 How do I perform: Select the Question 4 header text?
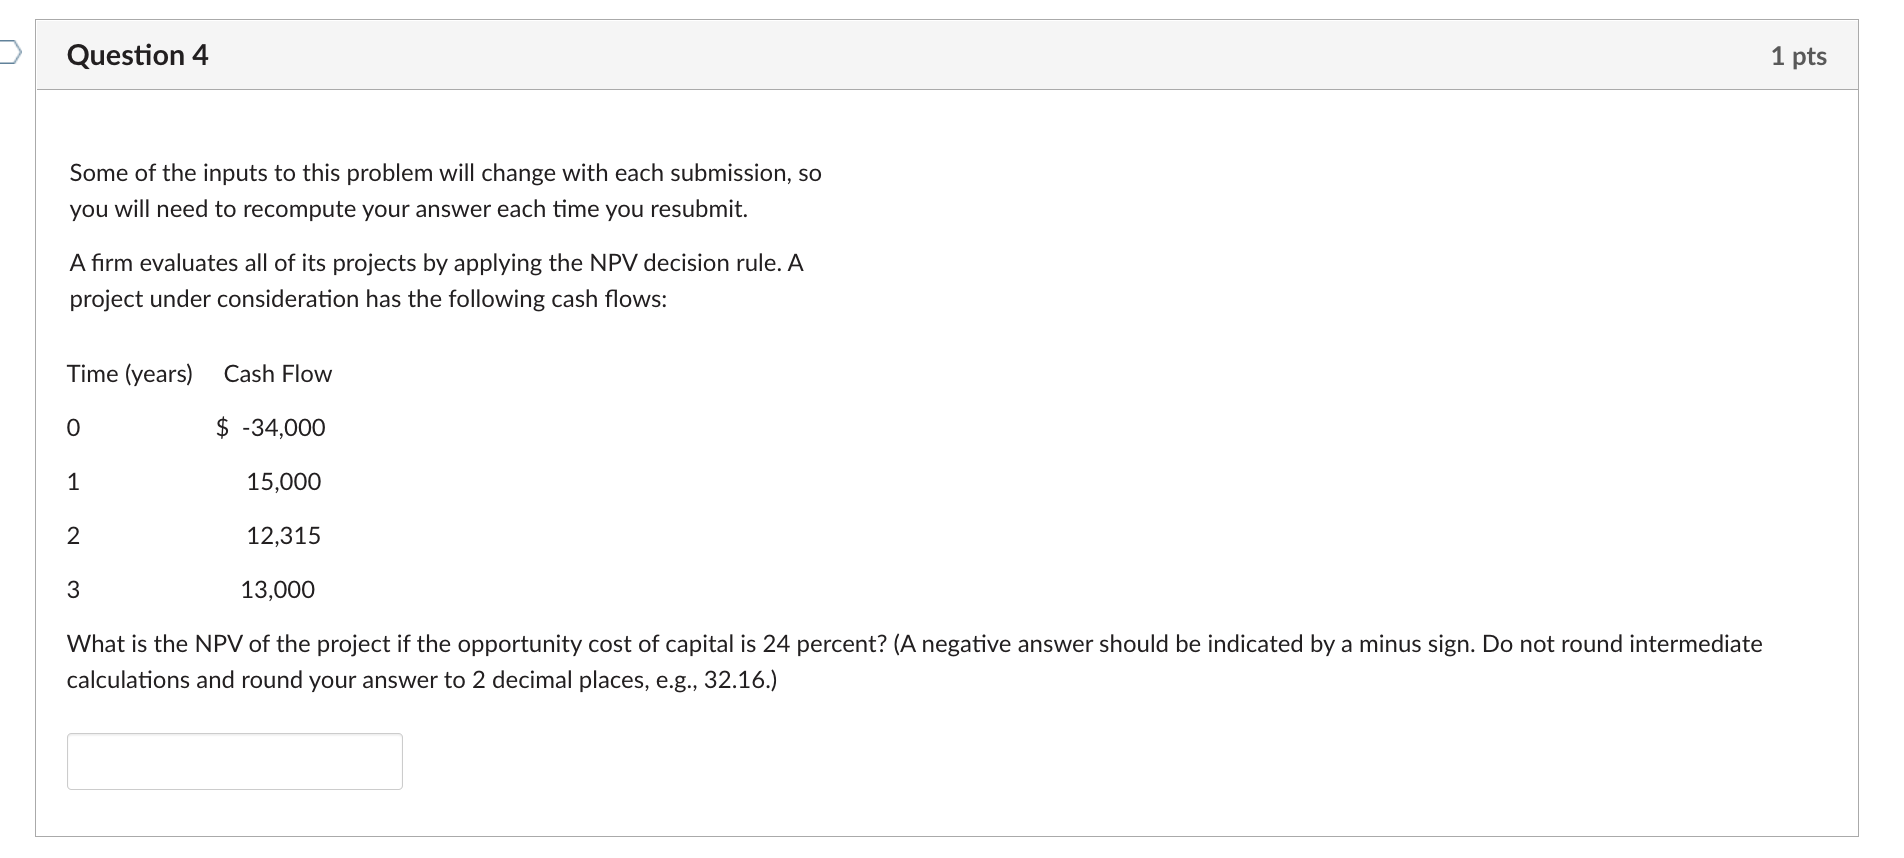click(x=137, y=55)
